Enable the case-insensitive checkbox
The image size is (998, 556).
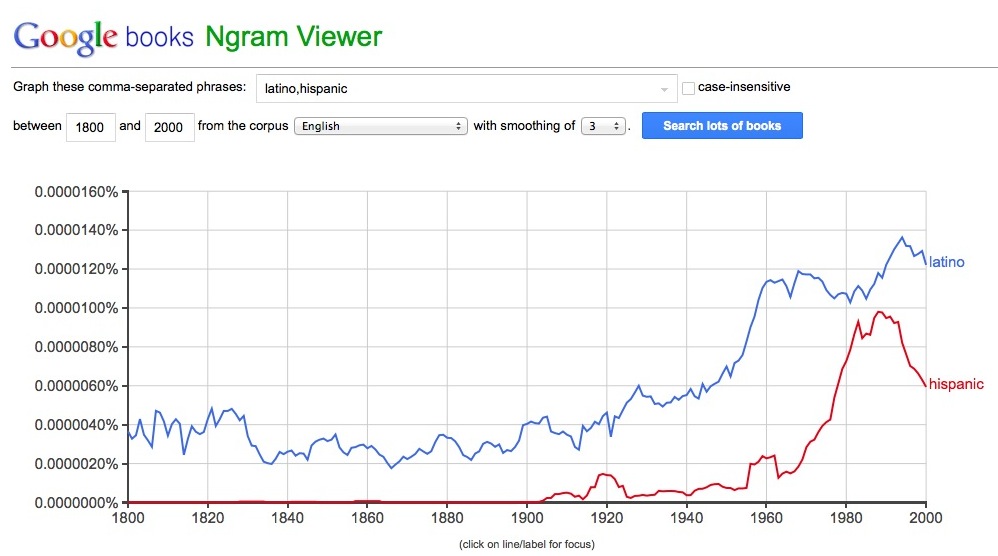pos(688,88)
